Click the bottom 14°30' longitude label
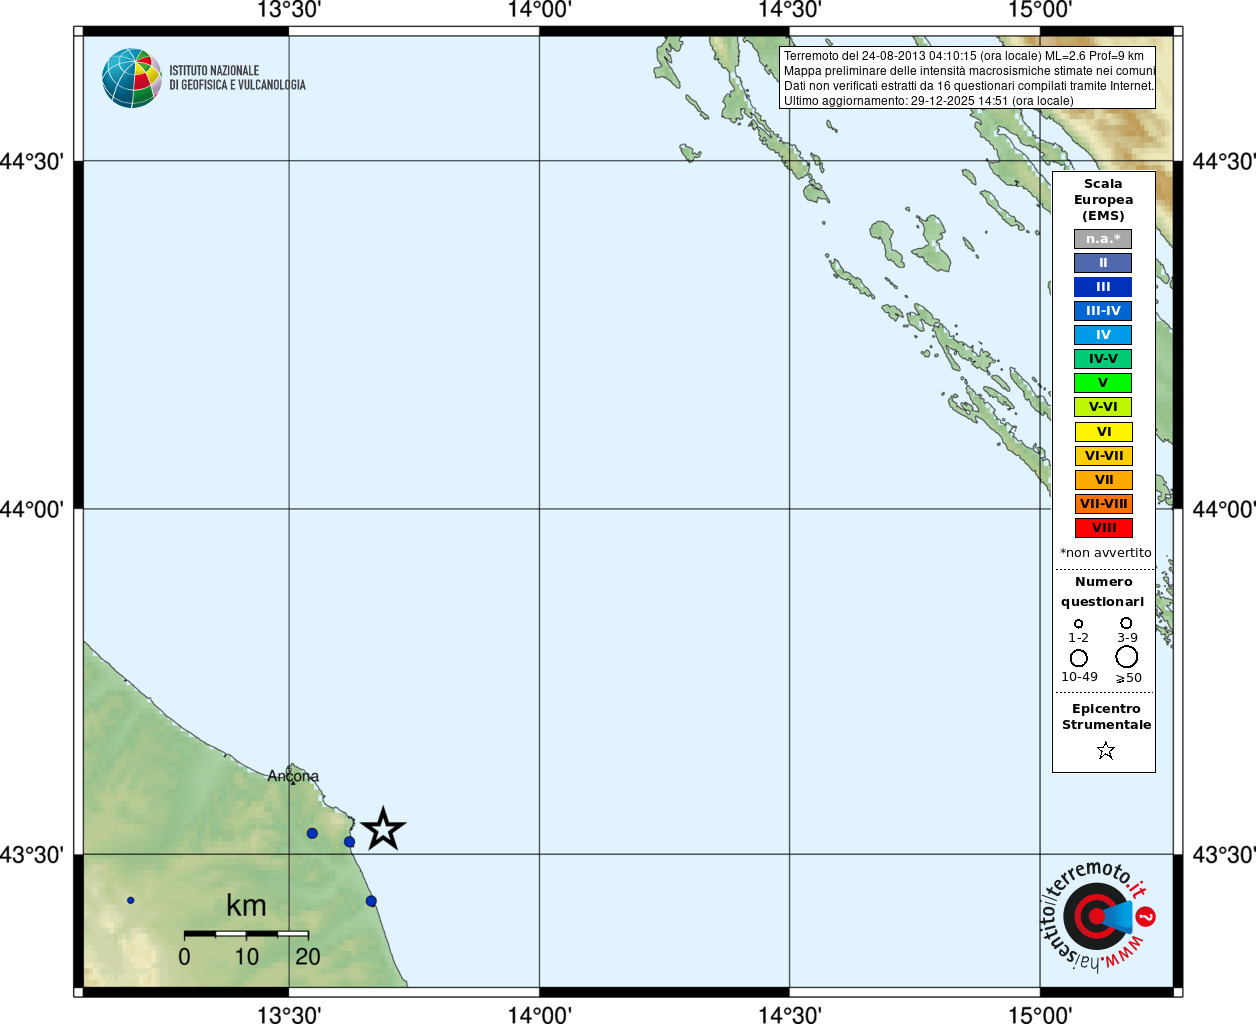 pos(790,1014)
